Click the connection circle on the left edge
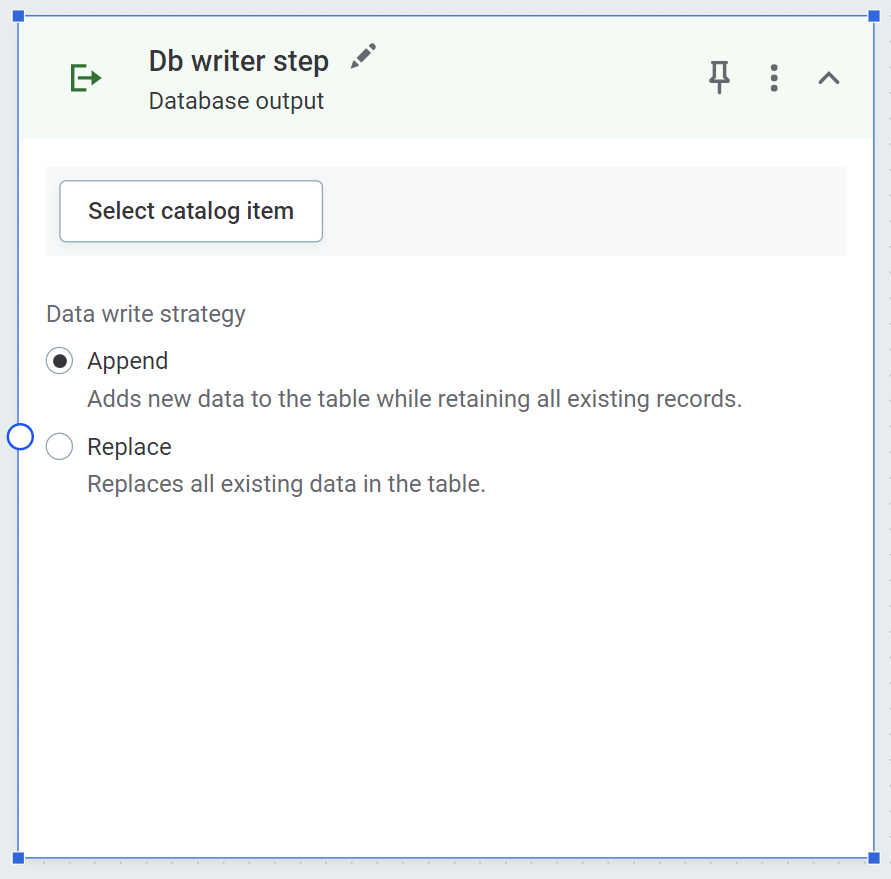The height and width of the screenshot is (879, 891). pos(18,436)
